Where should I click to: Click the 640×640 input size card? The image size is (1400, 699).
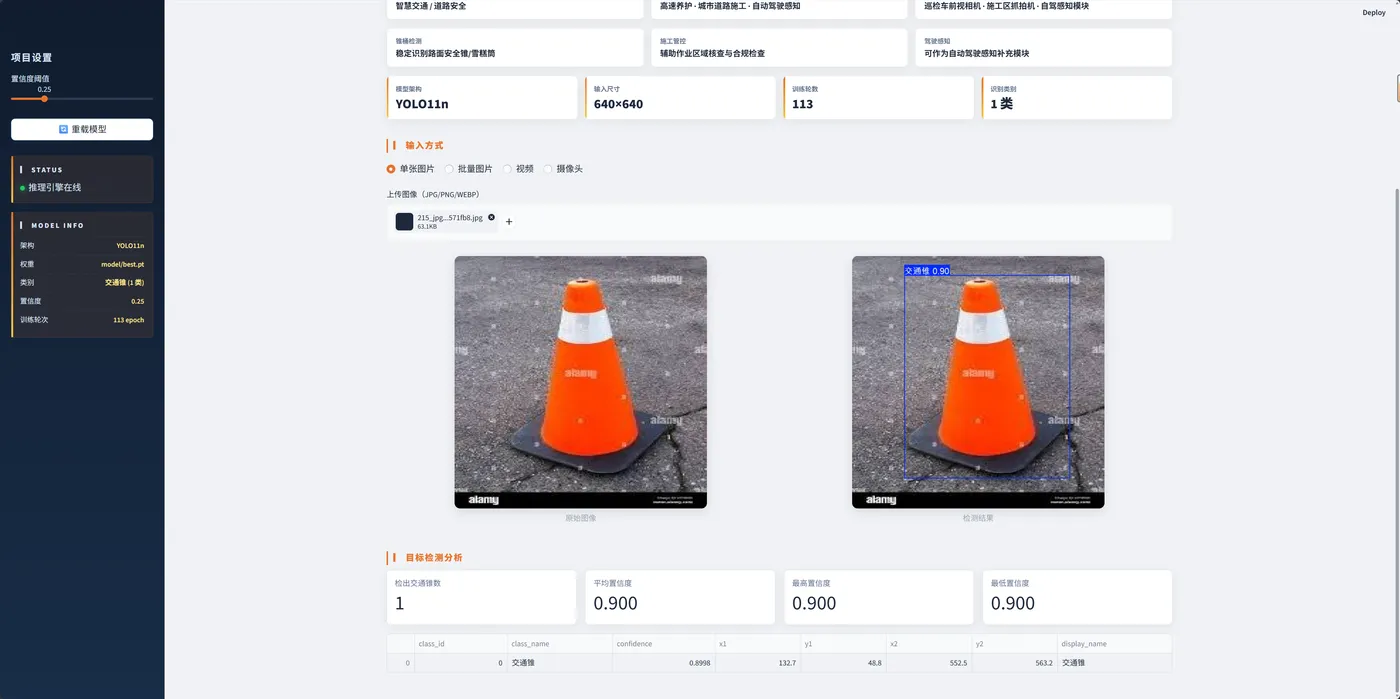coord(680,98)
